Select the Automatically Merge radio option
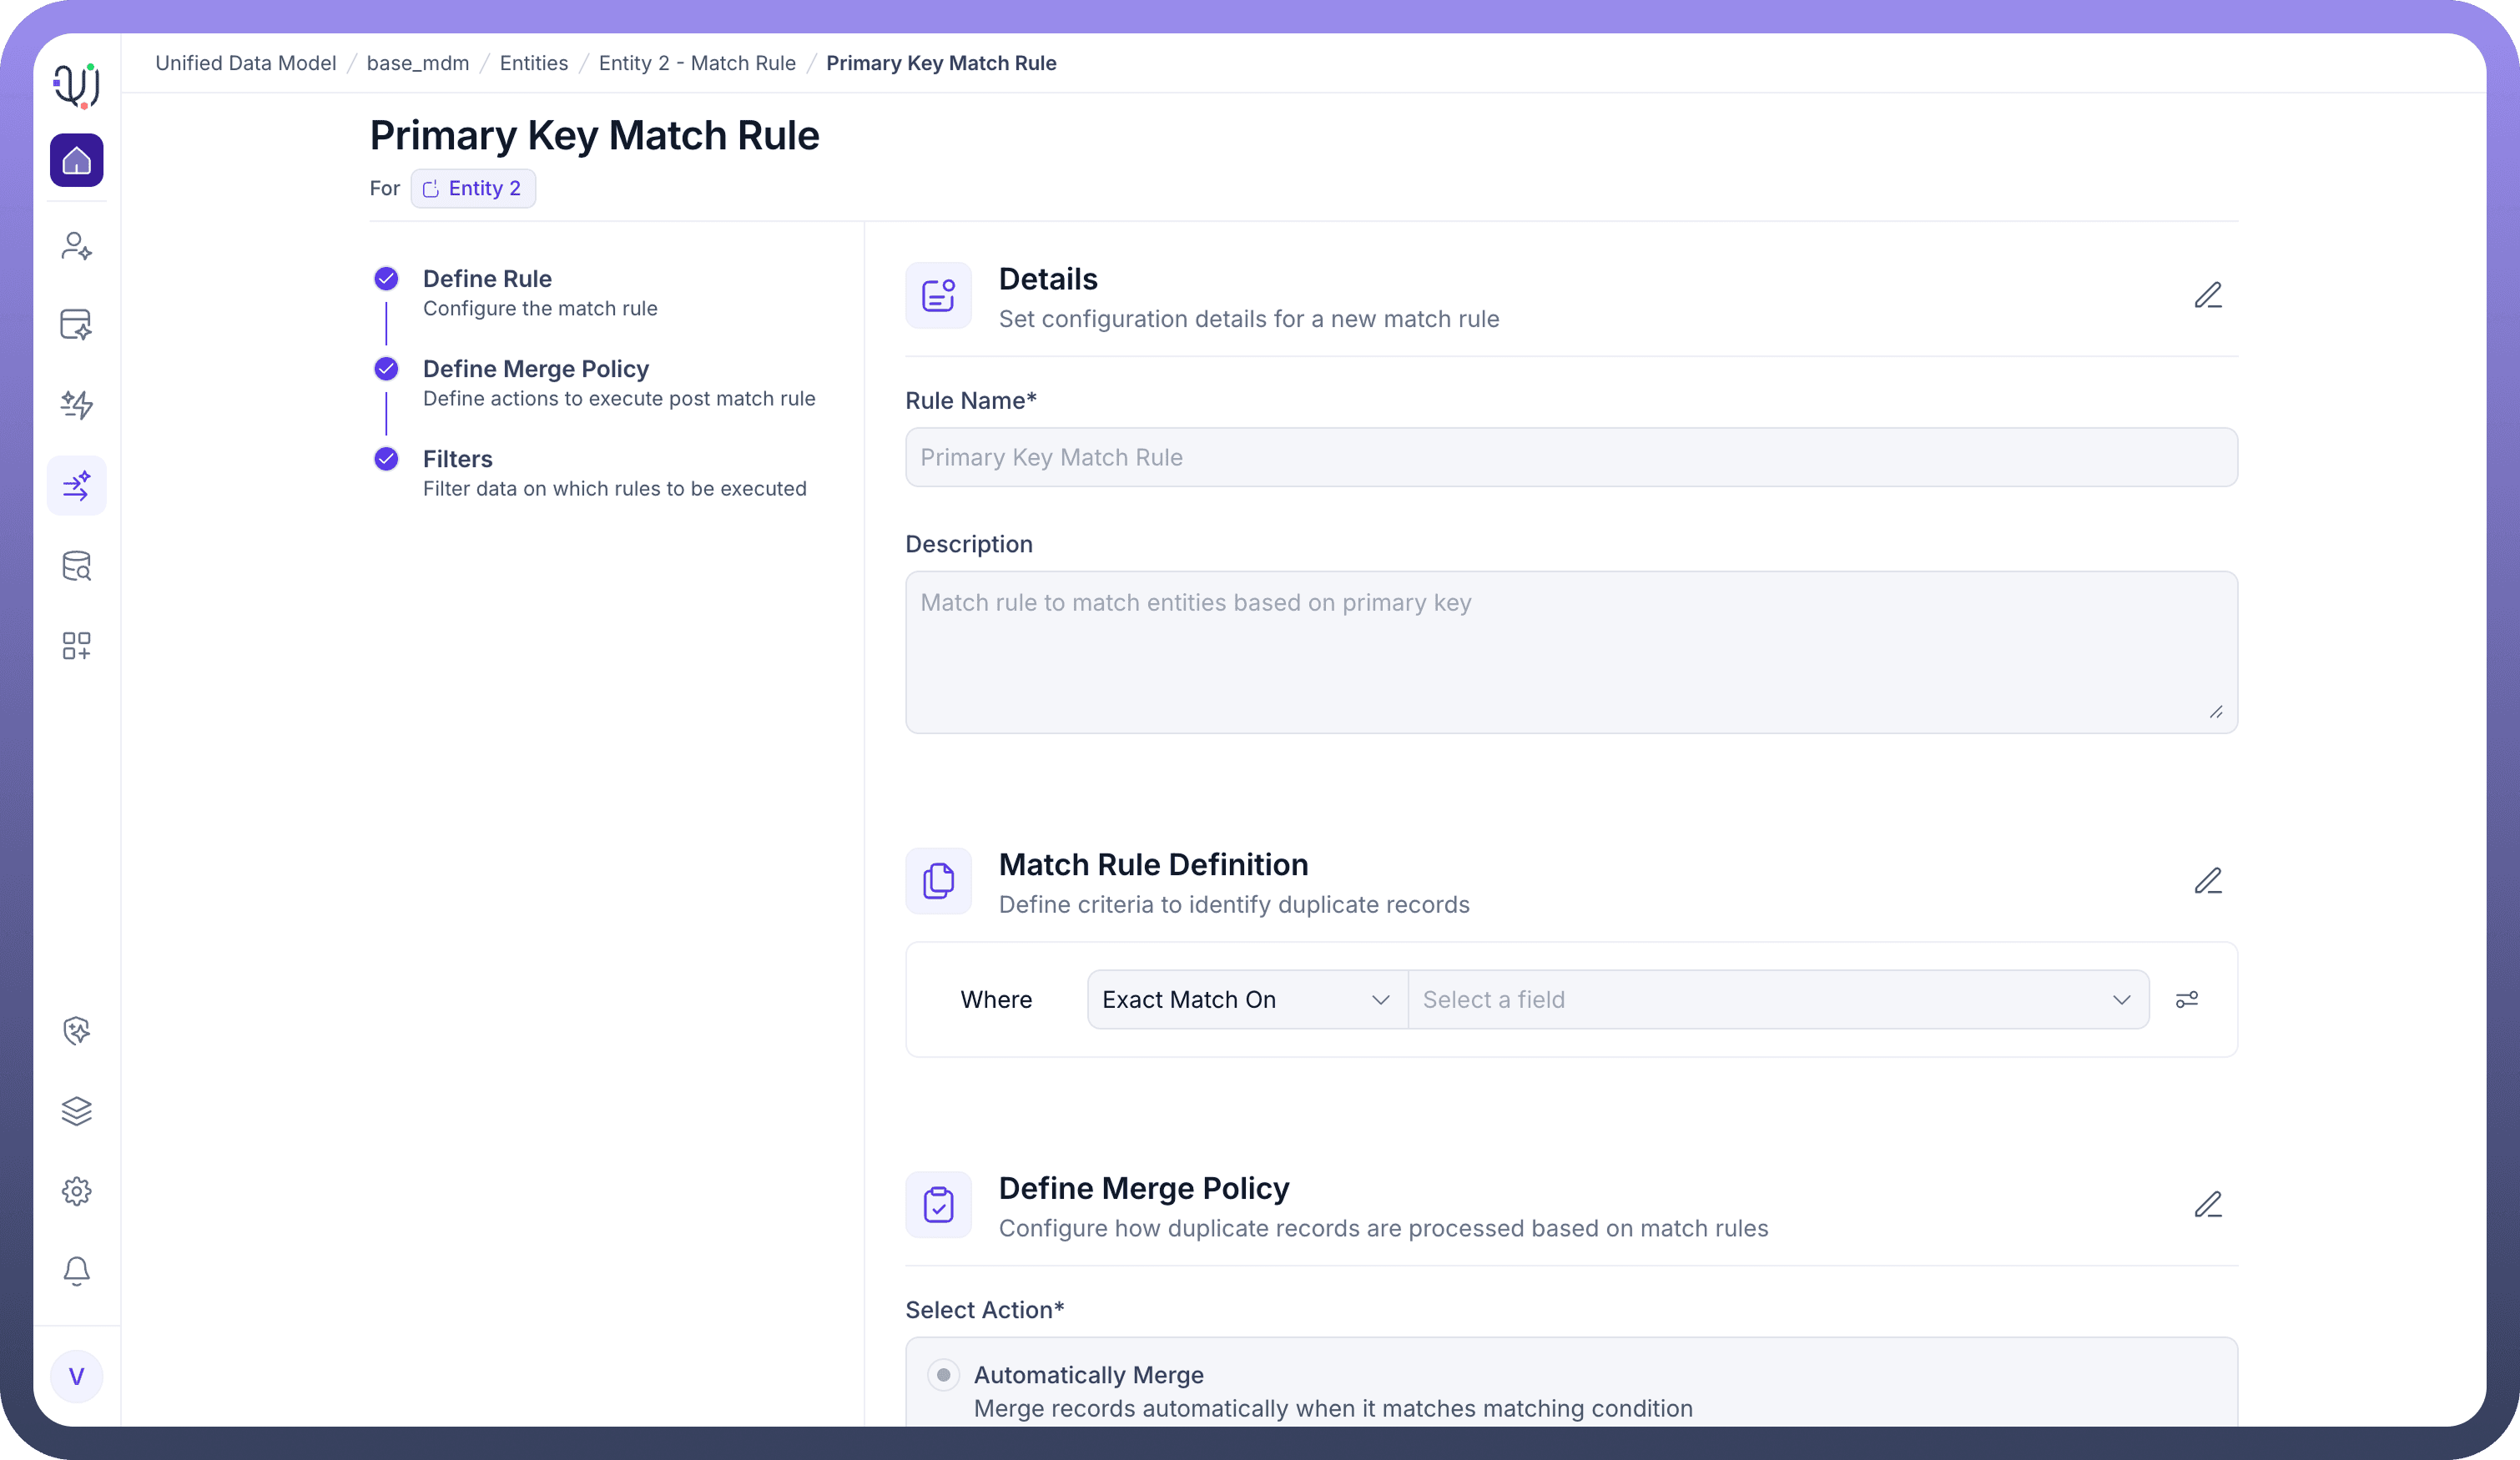 tap(943, 1375)
